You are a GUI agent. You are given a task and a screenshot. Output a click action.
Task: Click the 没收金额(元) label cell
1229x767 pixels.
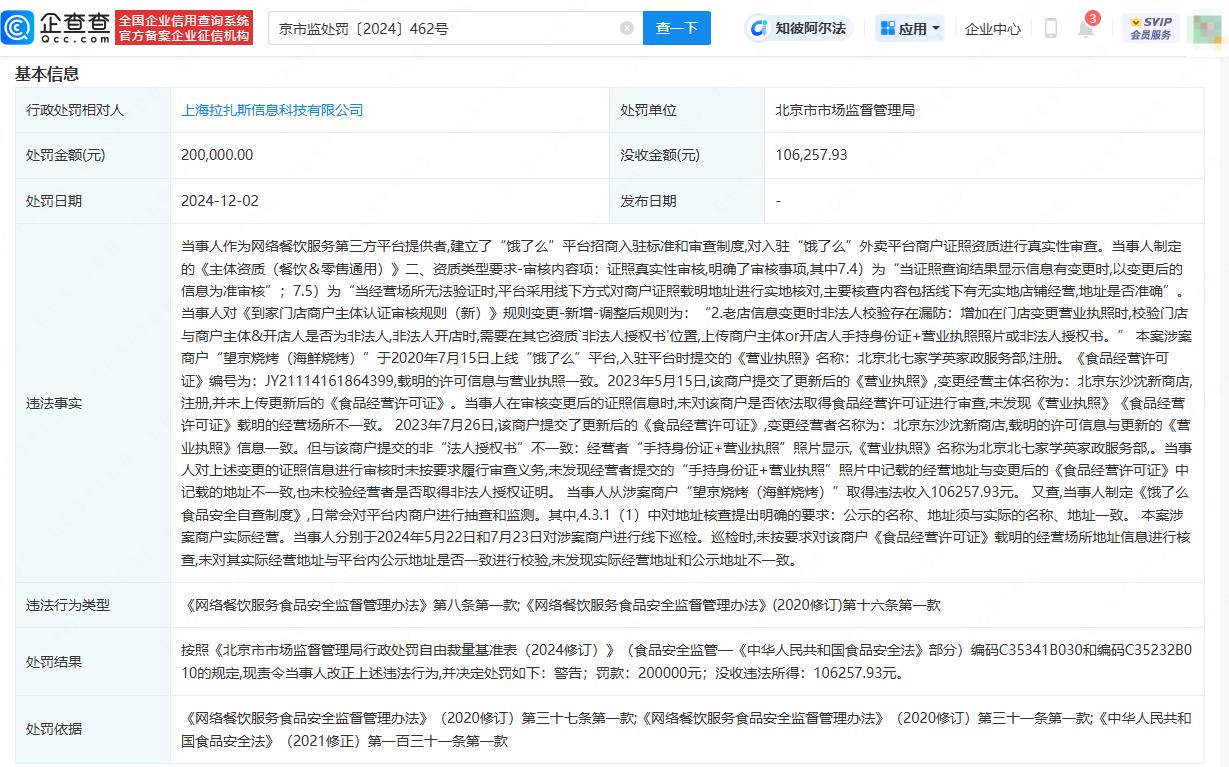687,155
